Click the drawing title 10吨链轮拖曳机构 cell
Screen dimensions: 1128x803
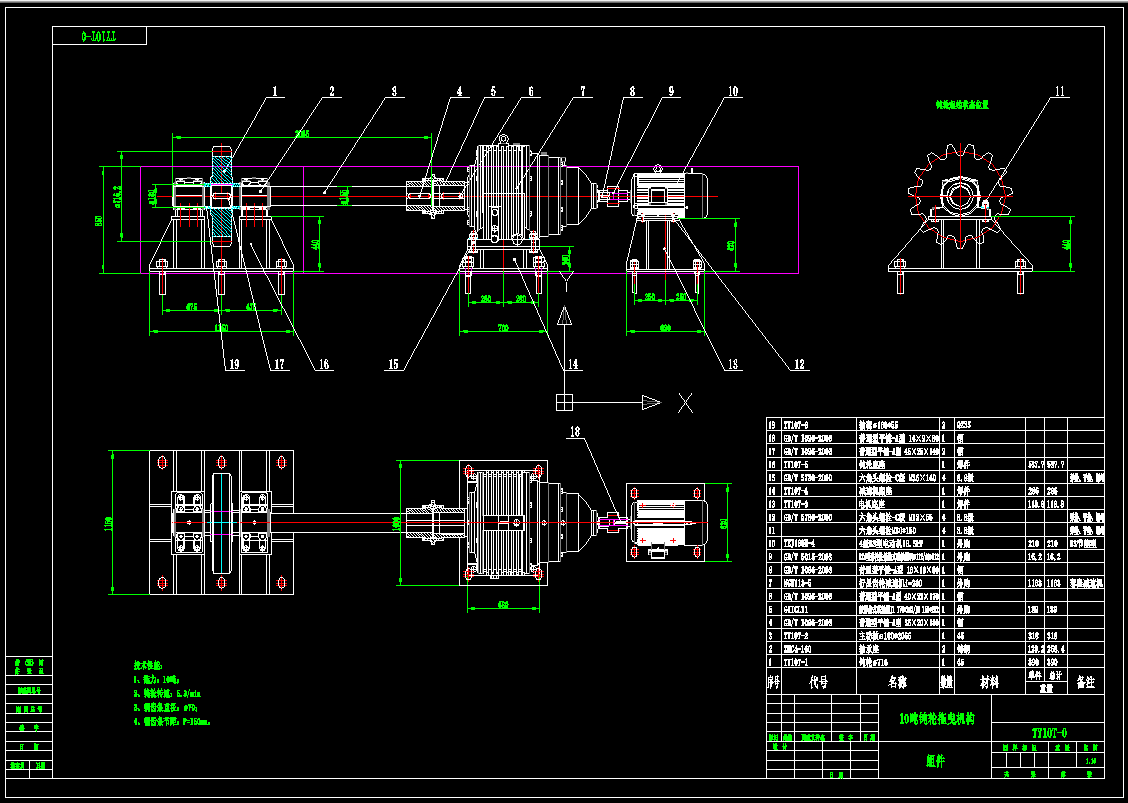tap(936, 719)
